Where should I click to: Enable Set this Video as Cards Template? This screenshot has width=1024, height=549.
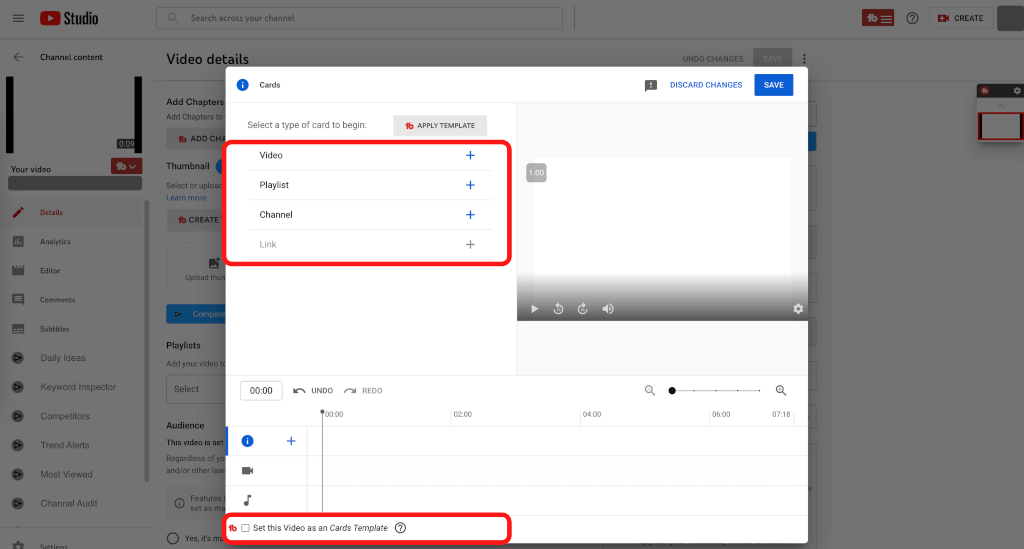(x=246, y=528)
